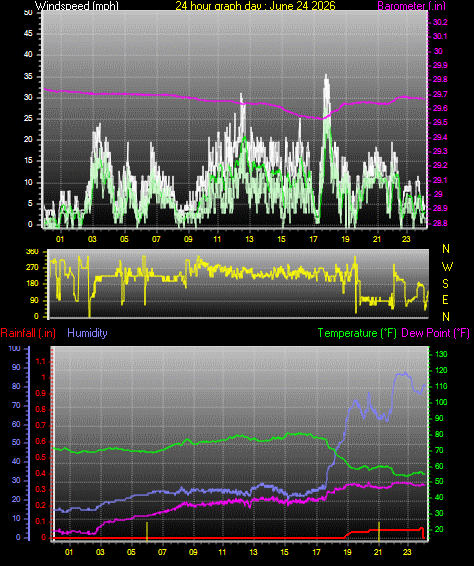
Task: Click the wind gust spike near hour 13
Action: (x=241, y=95)
